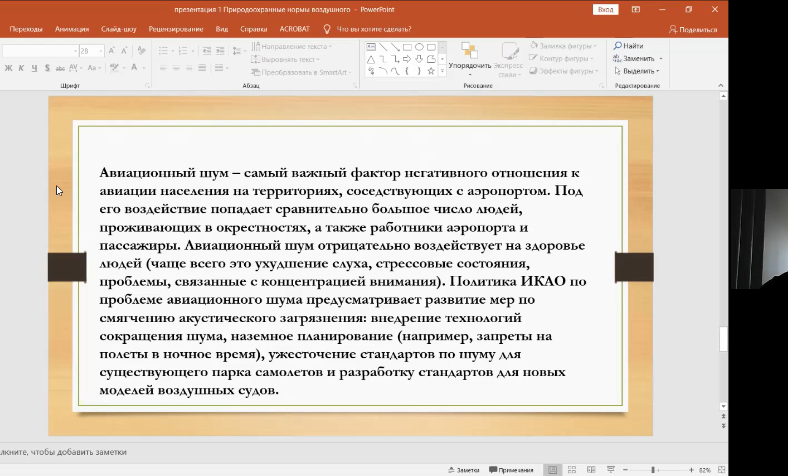Click the zoom slider in the status bar
The width and height of the screenshot is (788, 476).
click(653, 469)
